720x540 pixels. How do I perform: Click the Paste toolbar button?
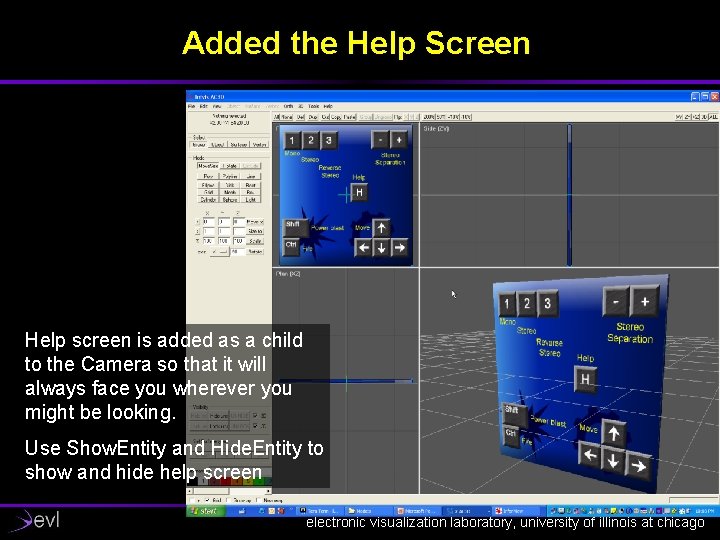349,117
